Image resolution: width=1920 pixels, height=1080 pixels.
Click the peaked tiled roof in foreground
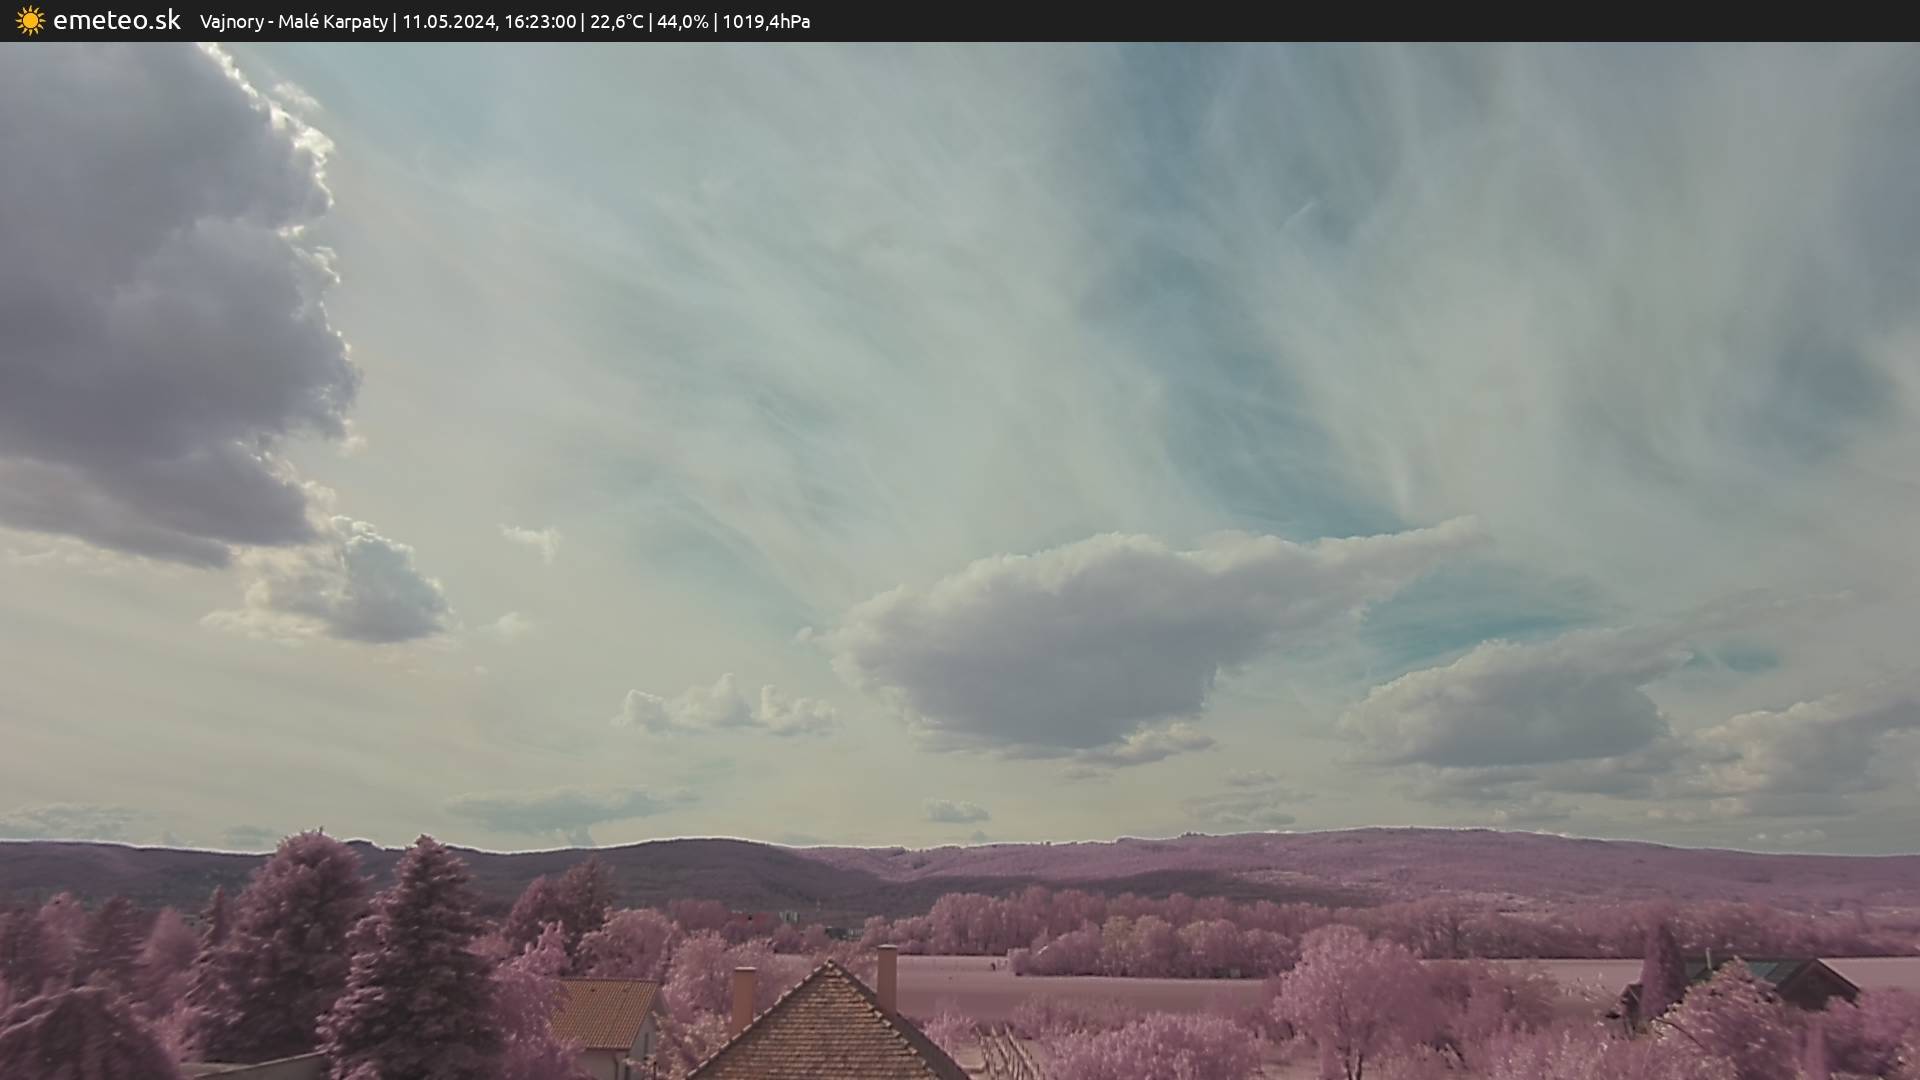point(828,1030)
